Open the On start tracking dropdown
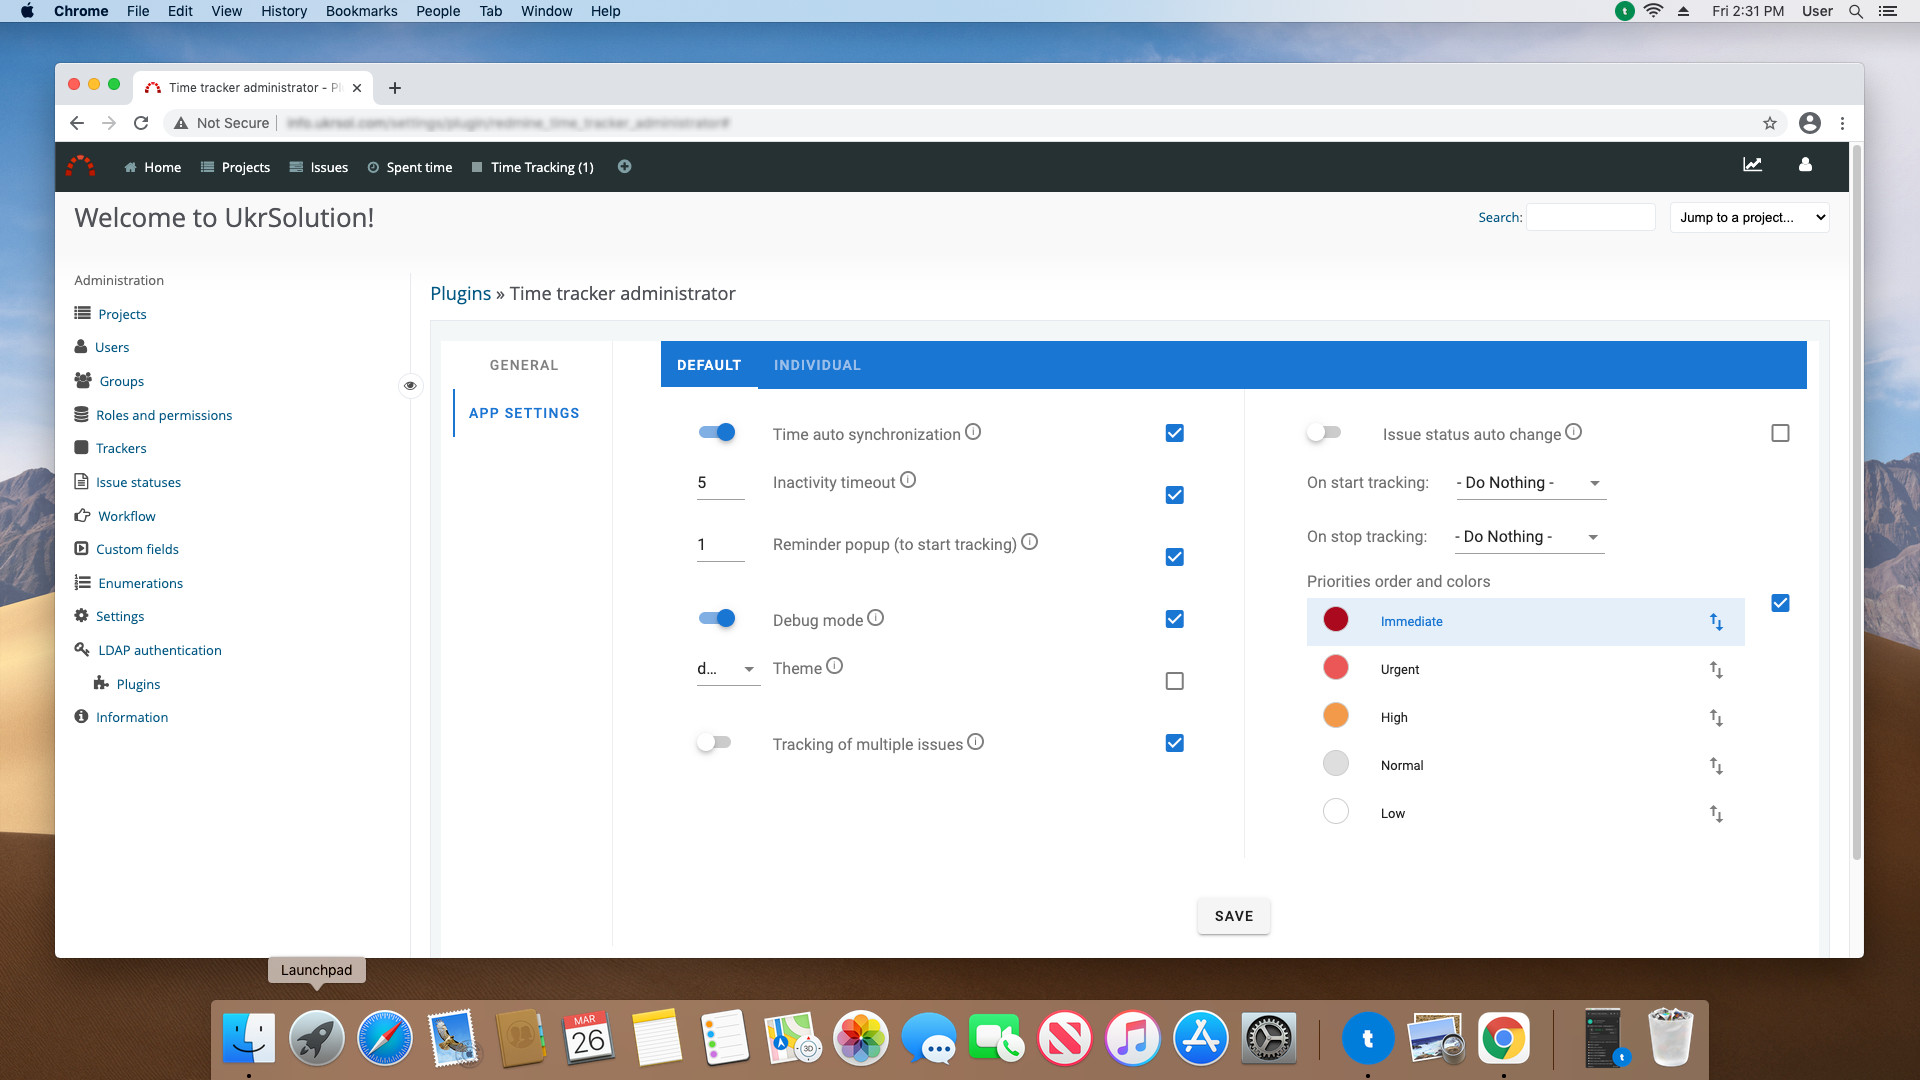 [x=1530, y=483]
